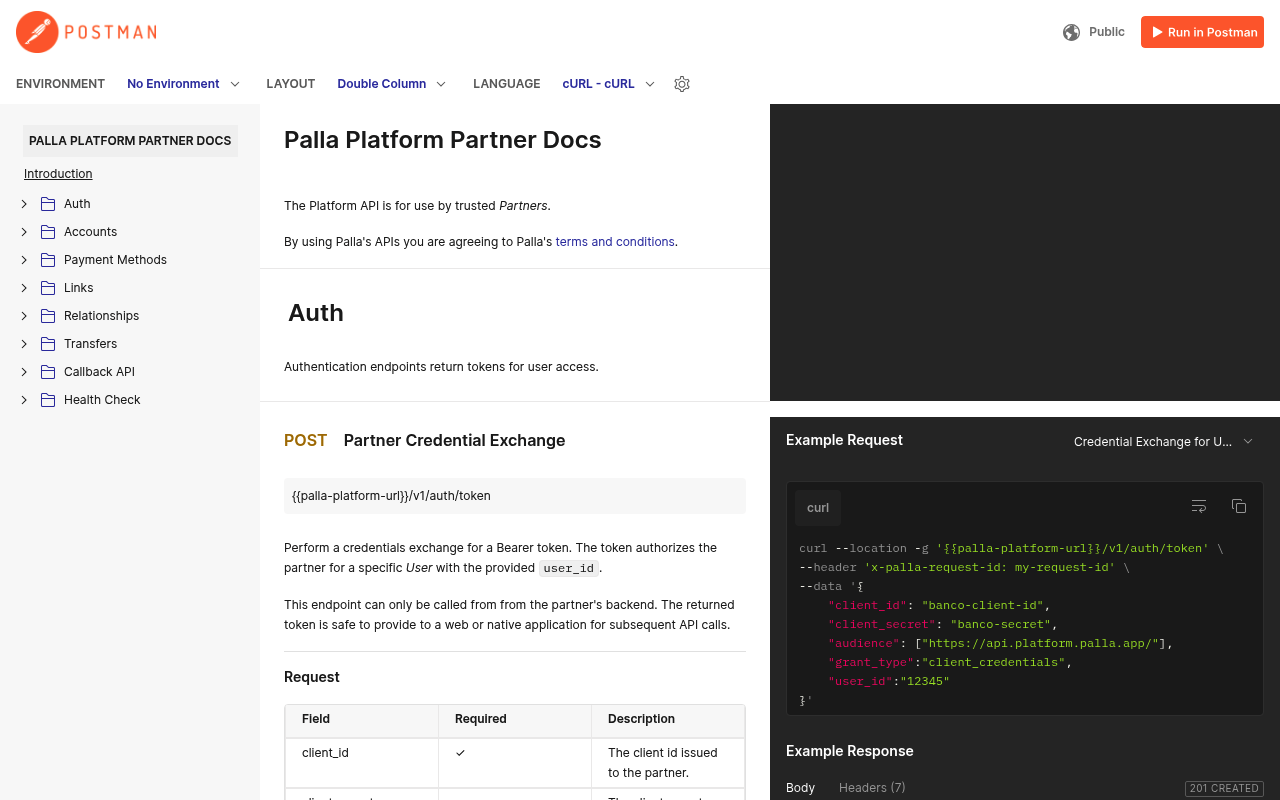
Task: Open the Credential Exchange example dropdown
Action: click(x=1163, y=441)
